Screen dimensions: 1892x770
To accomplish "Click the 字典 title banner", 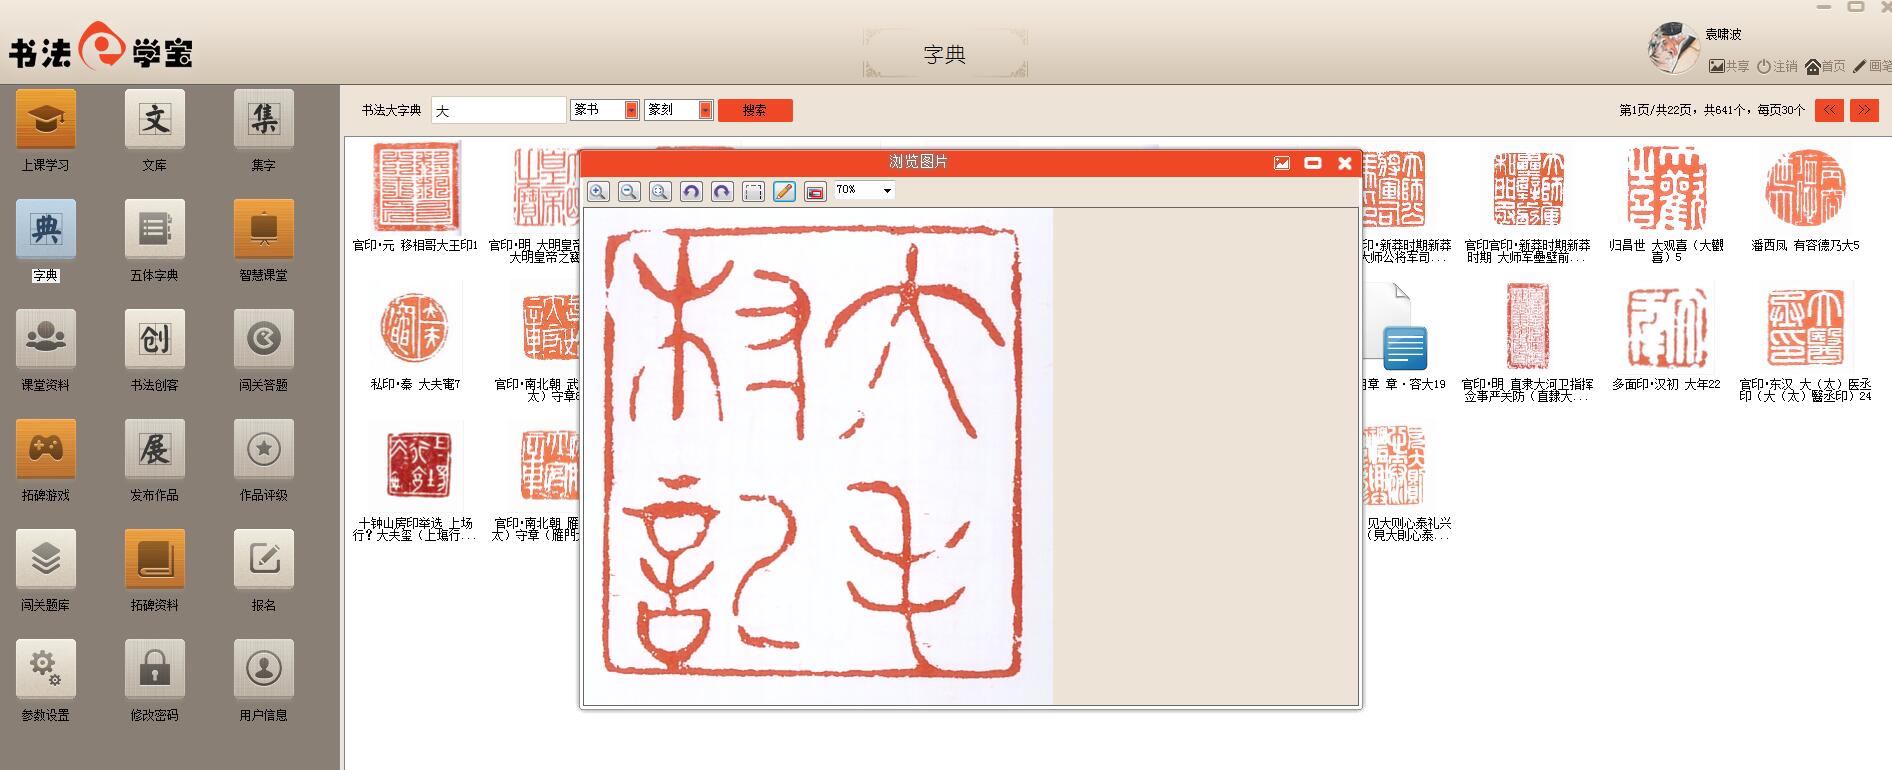I will click(945, 54).
